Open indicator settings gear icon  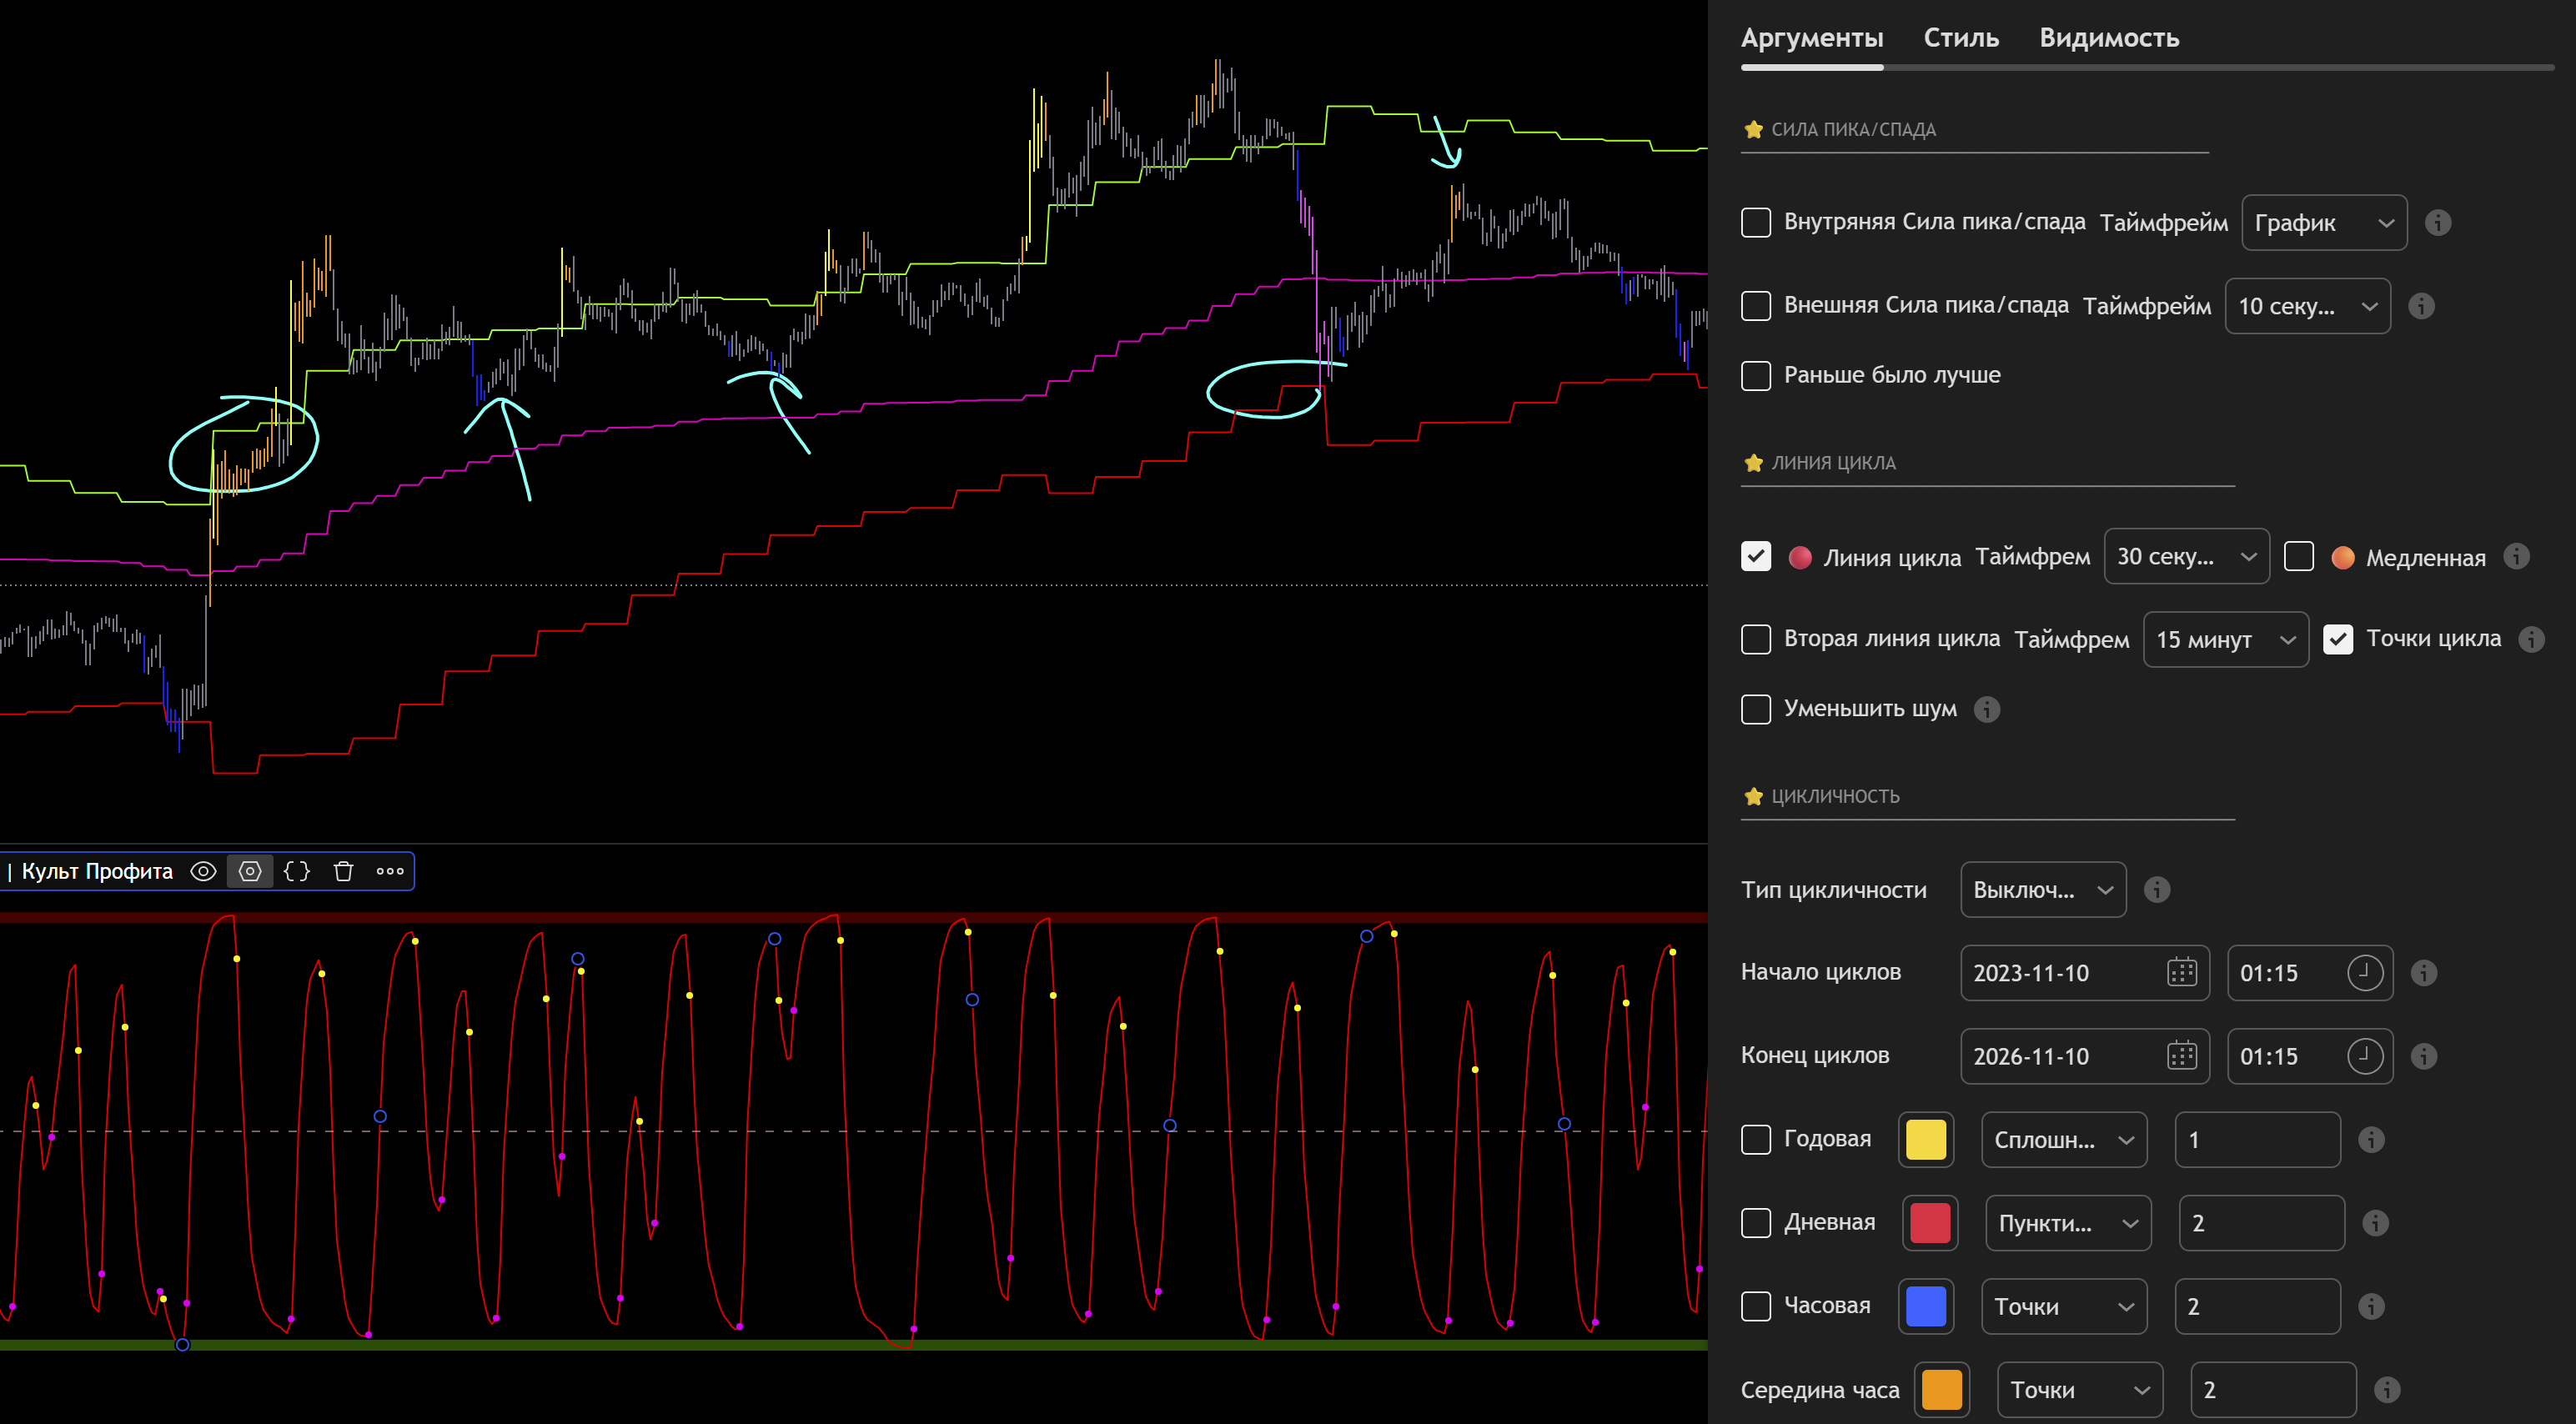pos(250,871)
